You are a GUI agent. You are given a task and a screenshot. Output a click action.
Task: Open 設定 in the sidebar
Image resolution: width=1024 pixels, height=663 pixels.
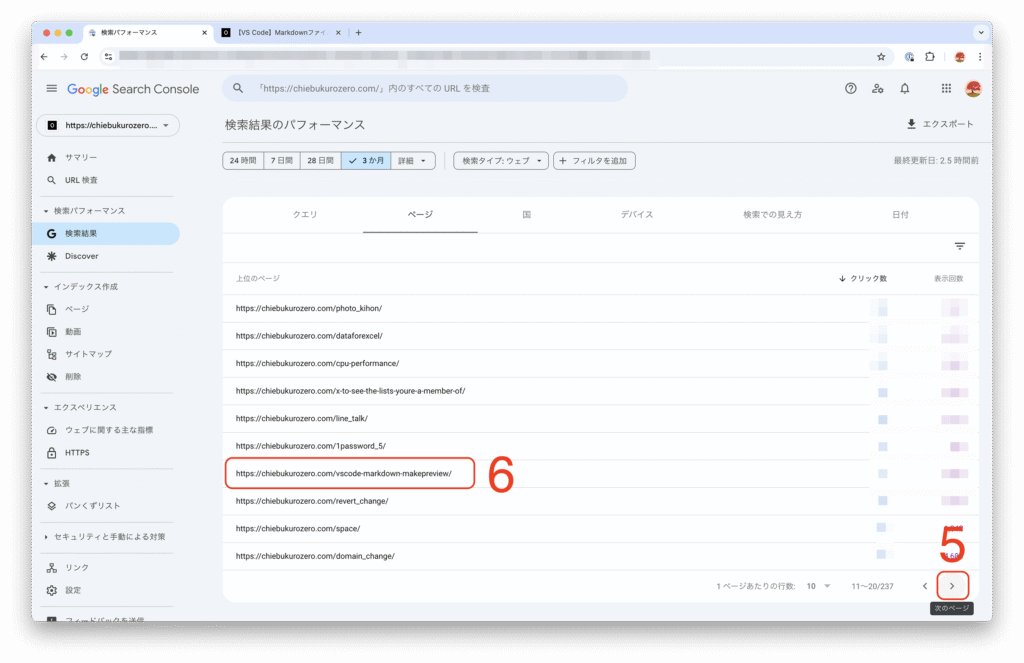point(108,590)
